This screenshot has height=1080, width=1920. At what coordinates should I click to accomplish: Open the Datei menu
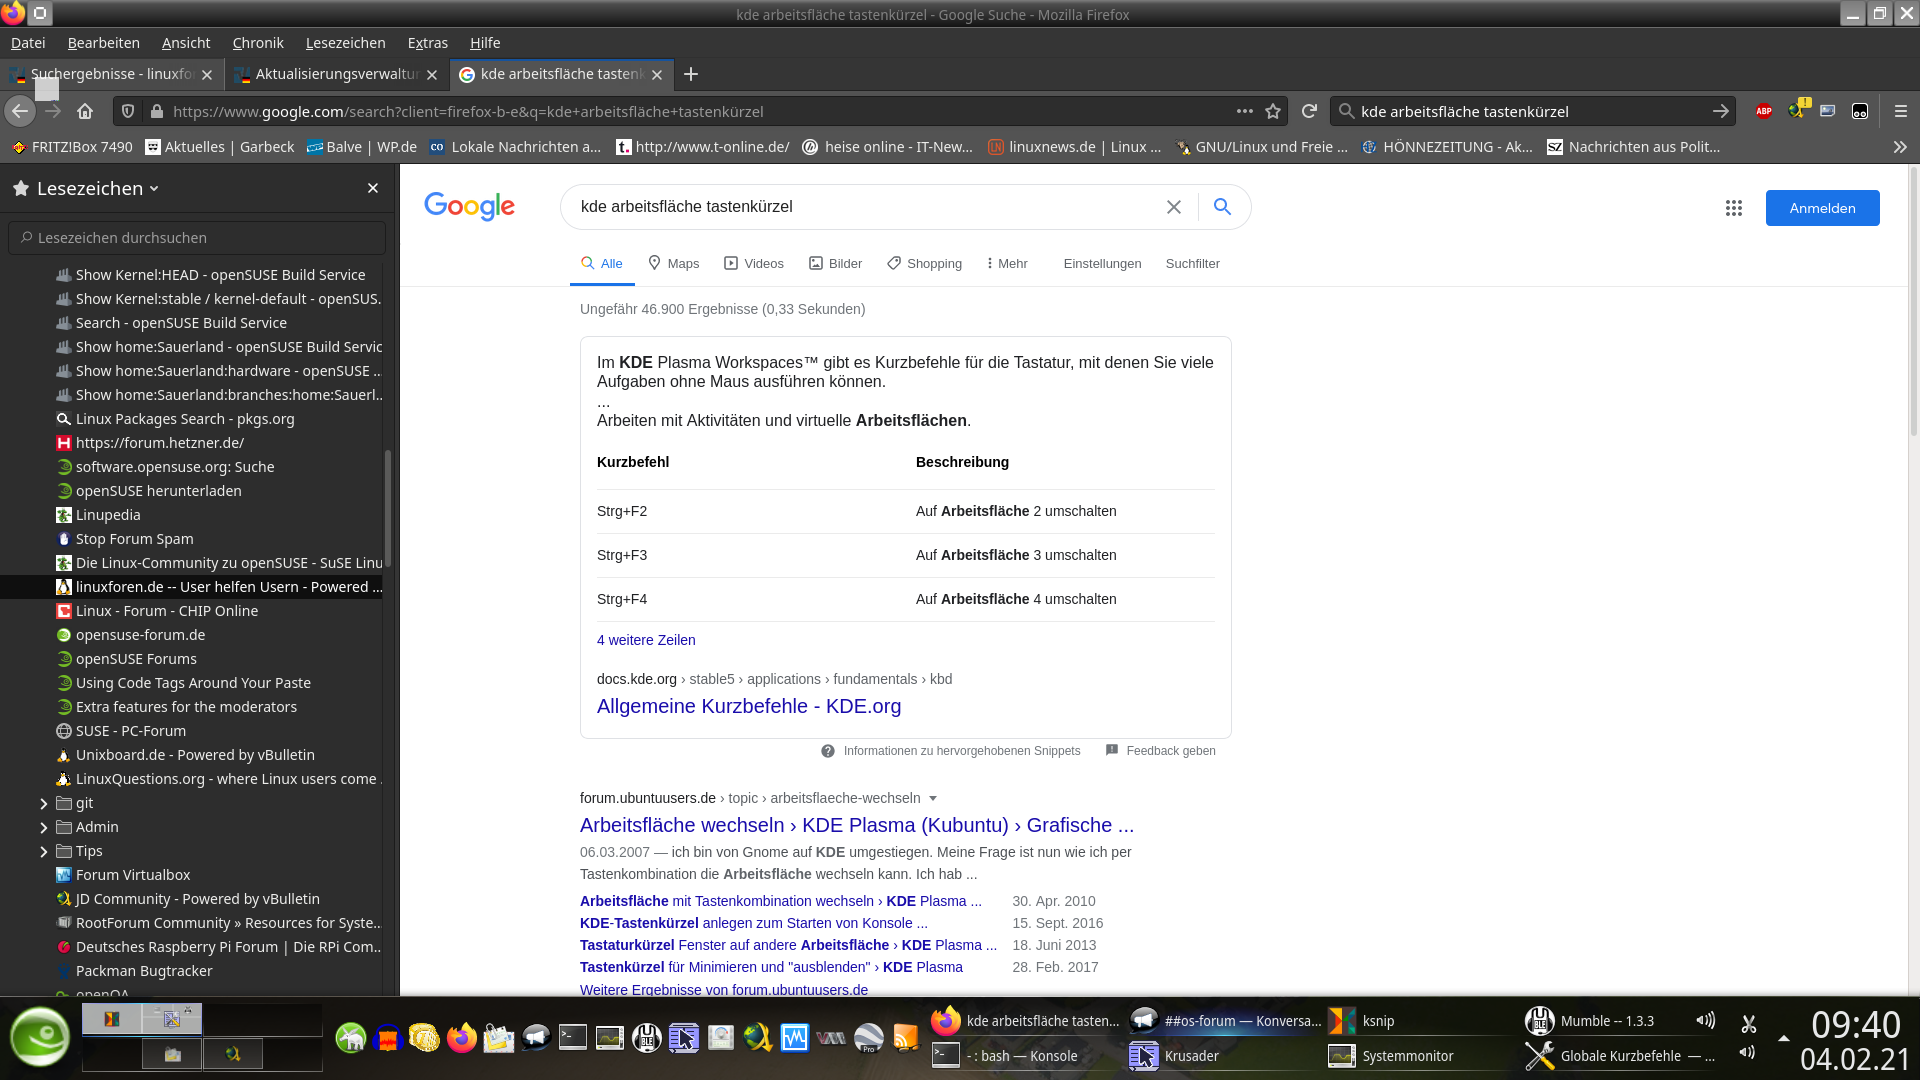click(x=28, y=43)
